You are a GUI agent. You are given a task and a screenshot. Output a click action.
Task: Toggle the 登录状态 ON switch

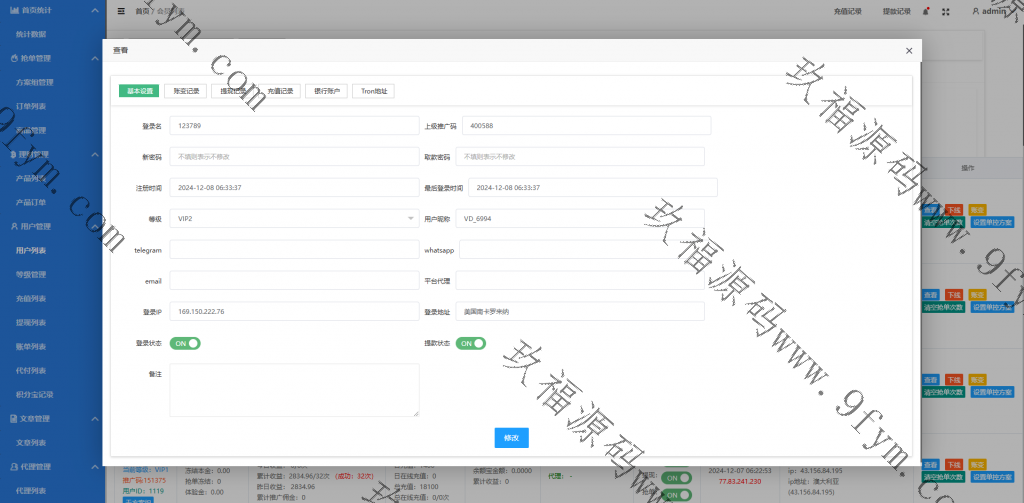tap(185, 343)
